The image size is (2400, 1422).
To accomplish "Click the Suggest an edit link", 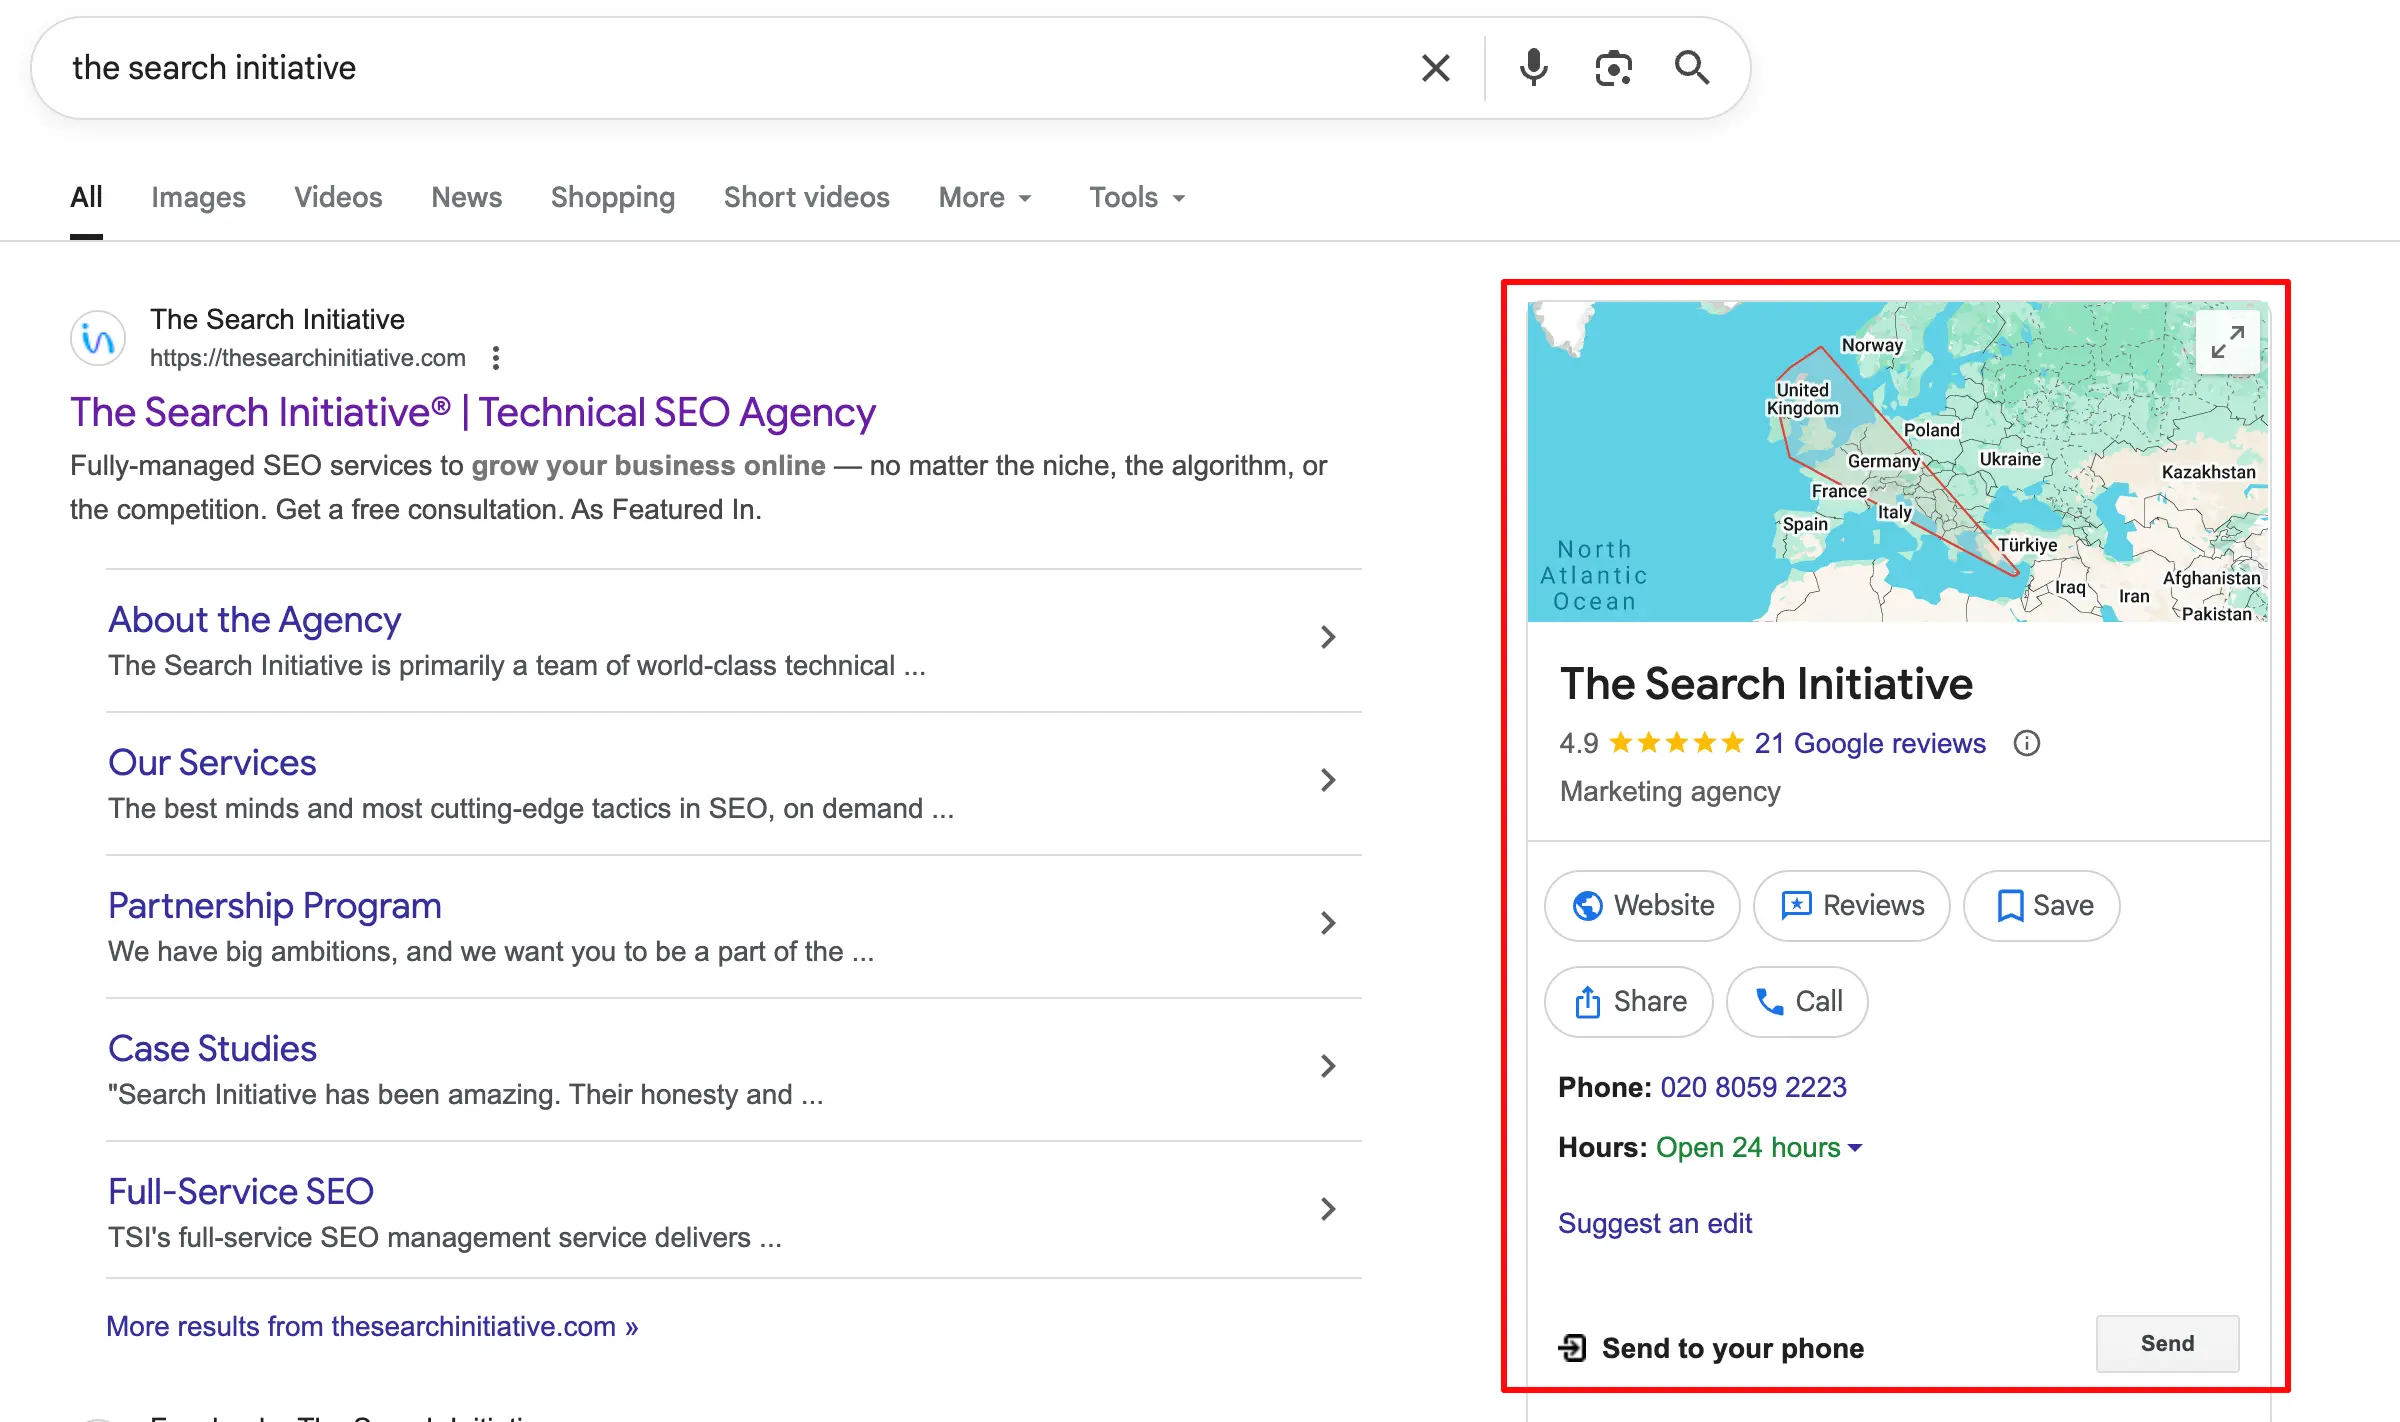I will point(1655,1223).
